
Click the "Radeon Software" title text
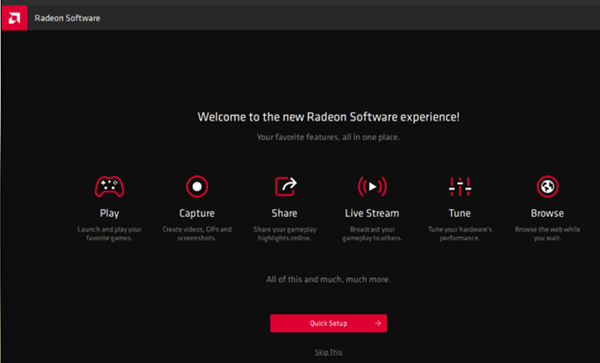tap(67, 18)
